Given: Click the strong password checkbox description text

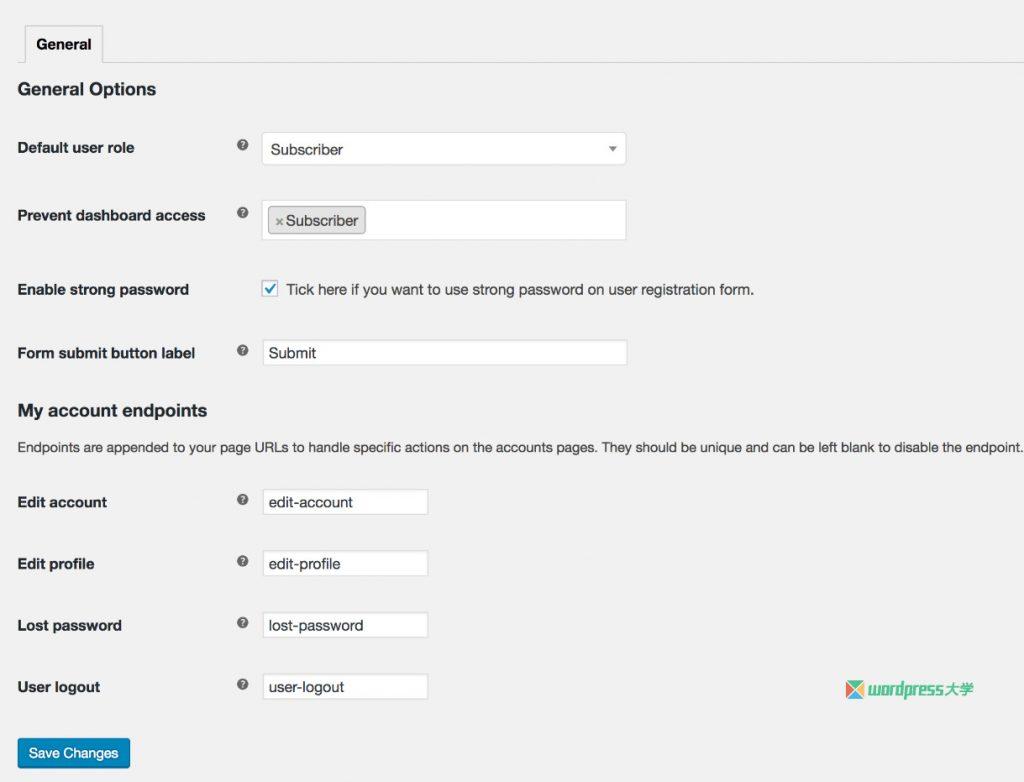Looking at the screenshot, I should pyautogui.click(x=519, y=290).
